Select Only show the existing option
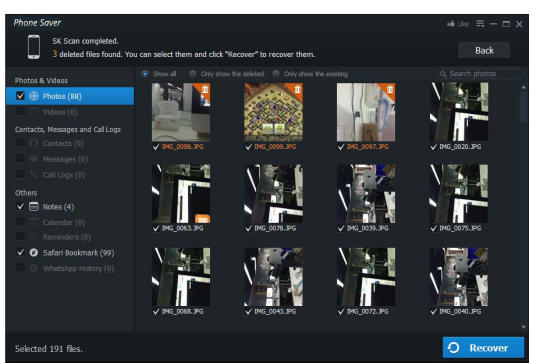This screenshot has width=540, height=363. tap(276, 74)
